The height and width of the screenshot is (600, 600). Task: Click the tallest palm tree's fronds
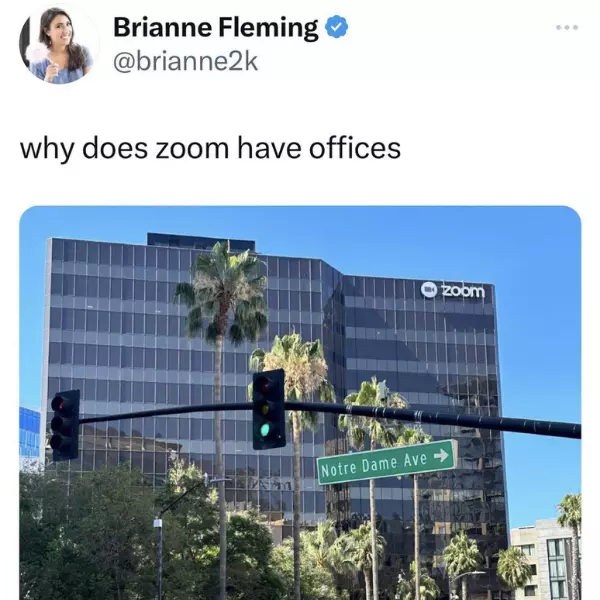[223, 293]
